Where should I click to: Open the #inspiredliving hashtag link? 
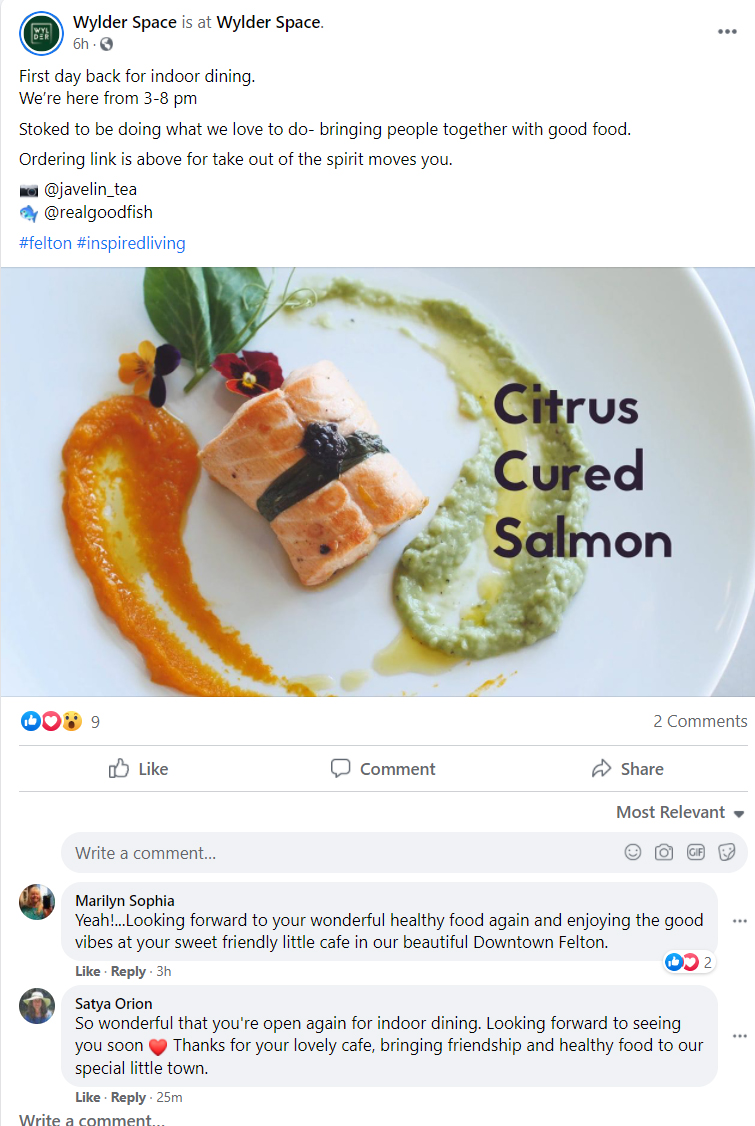click(x=131, y=243)
